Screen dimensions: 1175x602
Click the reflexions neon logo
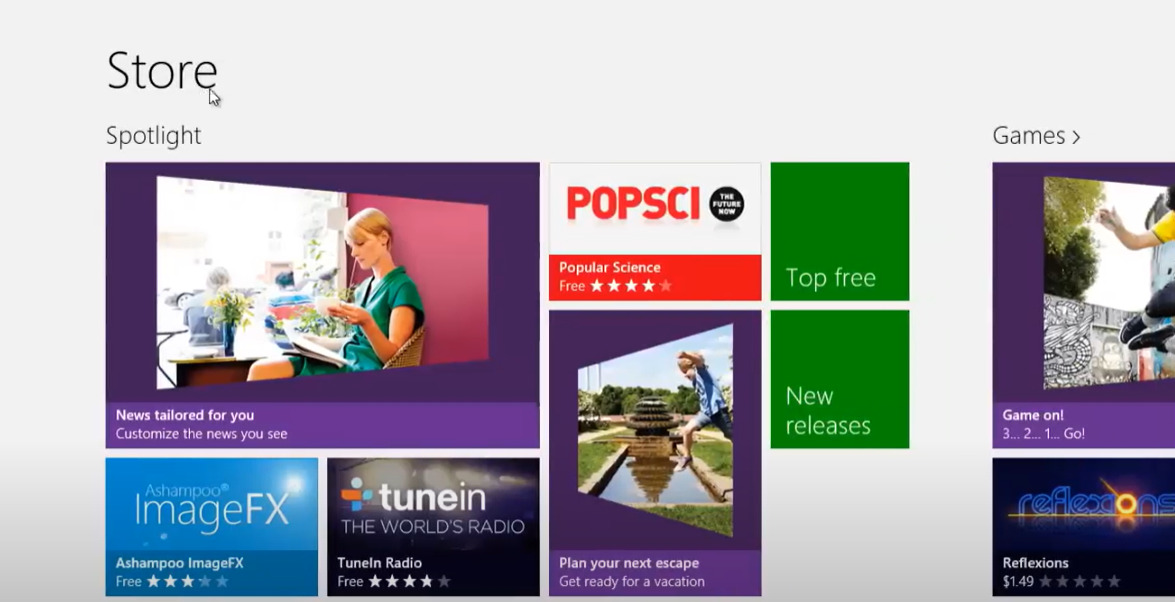1093,504
